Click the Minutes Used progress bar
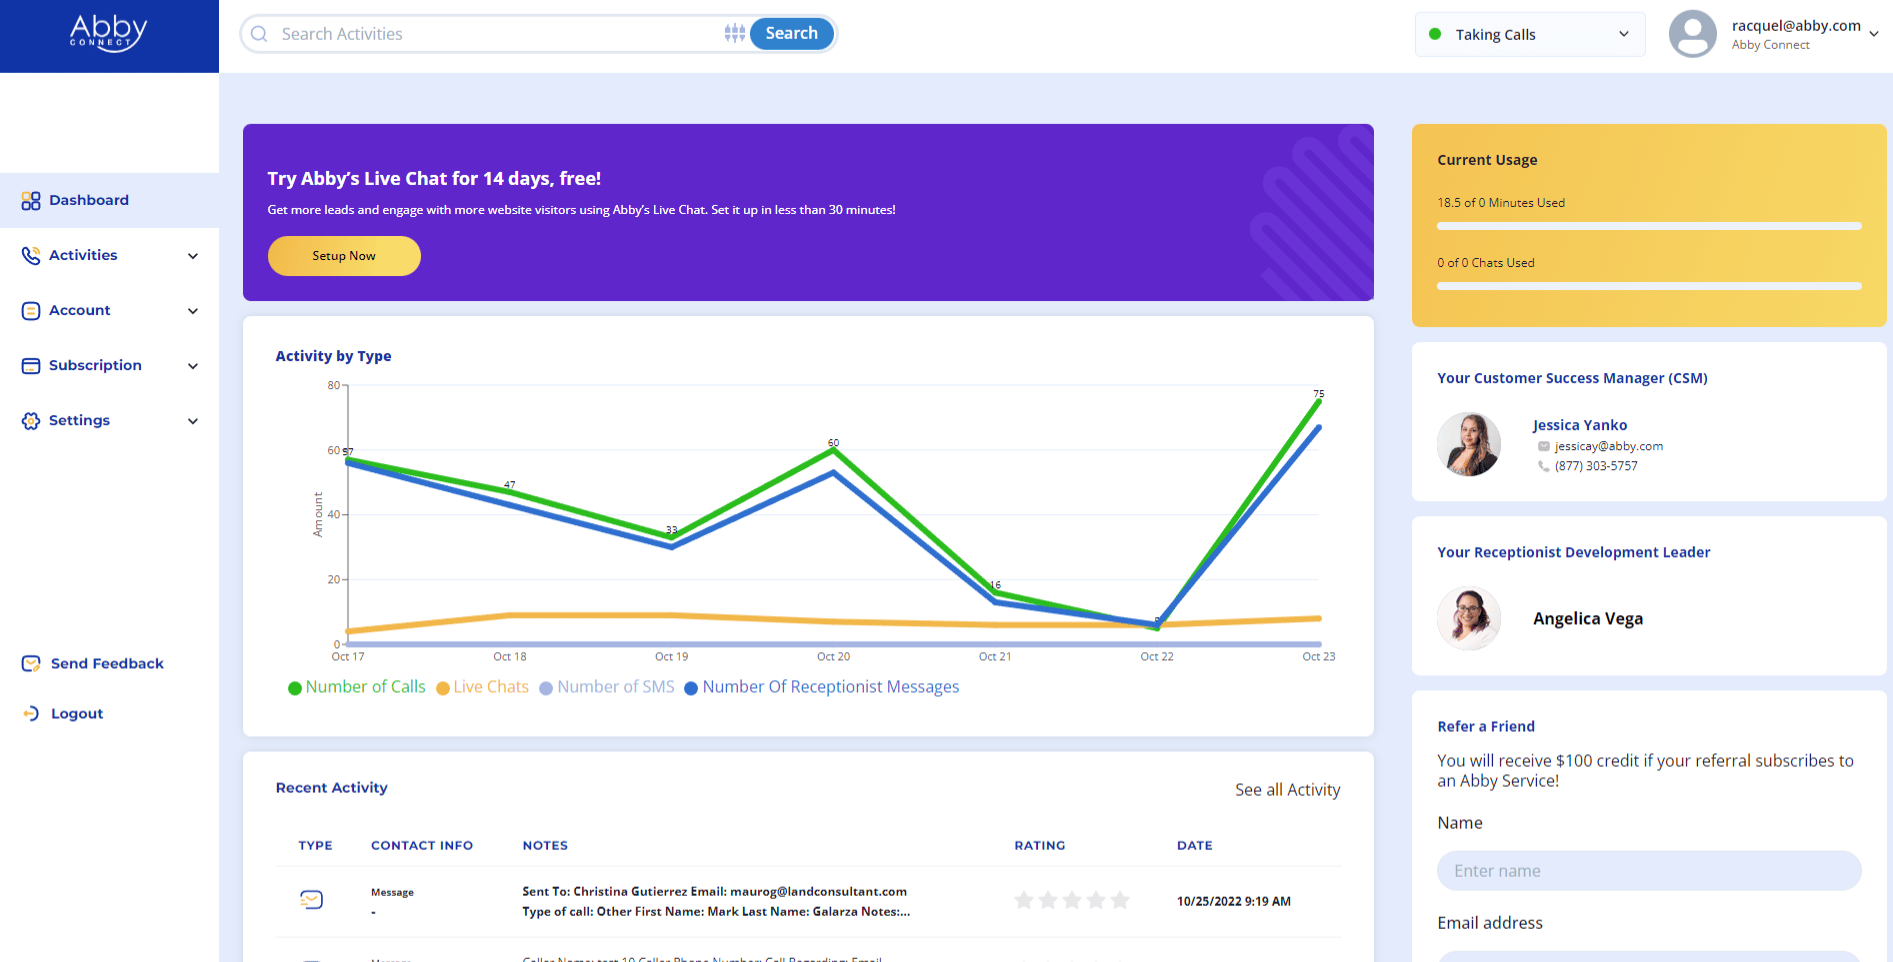The image size is (1893, 962). click(x=1649, y=226)
